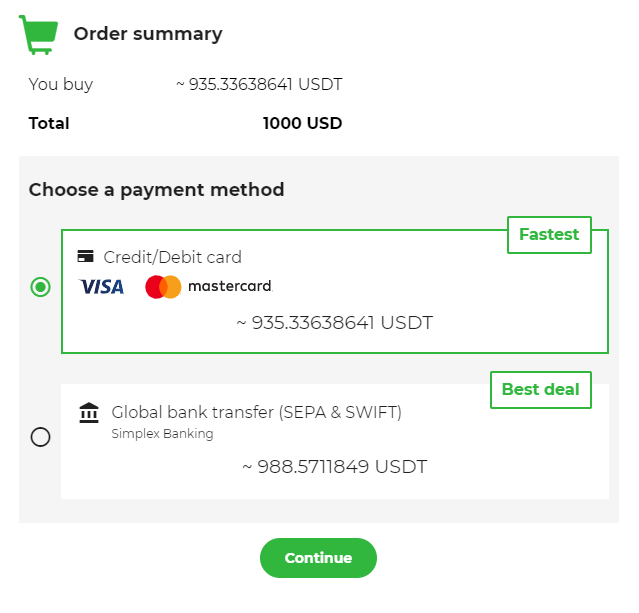Click the credit card icon
This screenshot has height=613, width=639.
(86, 257)
